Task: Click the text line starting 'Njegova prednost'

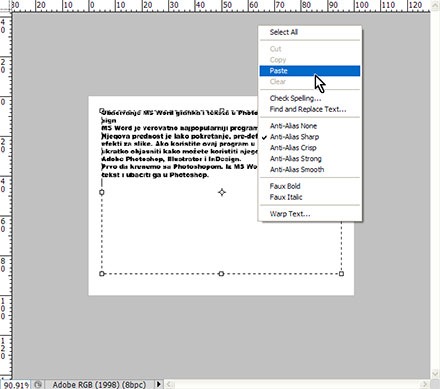Action: [179, 136]
